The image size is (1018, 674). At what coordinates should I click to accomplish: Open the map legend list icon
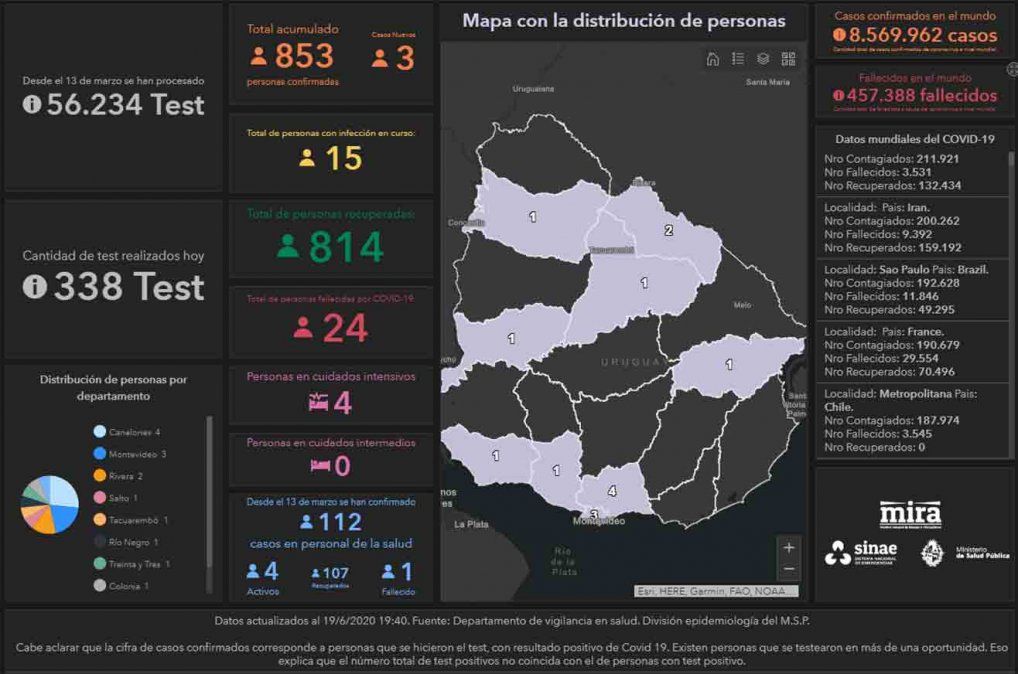coord(738,59)
